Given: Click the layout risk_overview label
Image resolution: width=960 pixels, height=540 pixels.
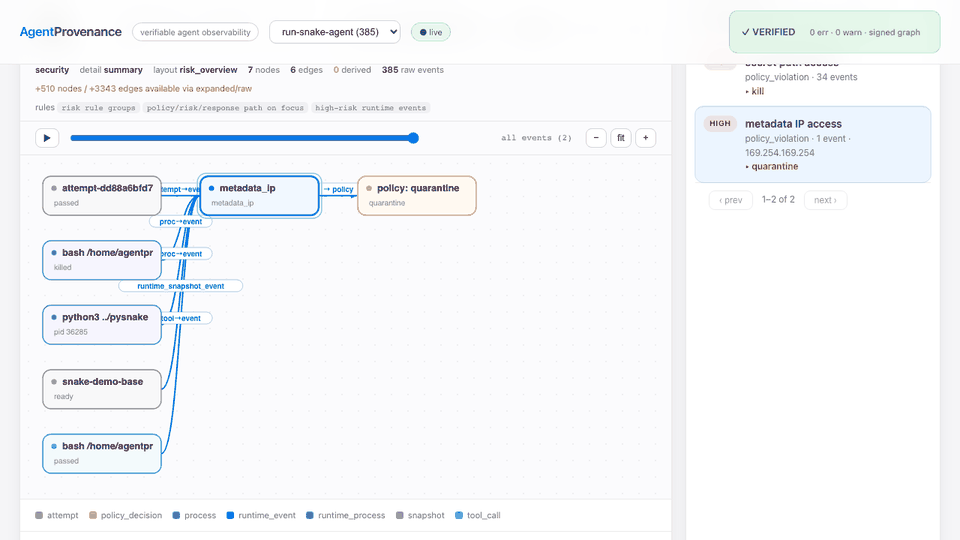Looking at the screenshot, I should [x=195, y=70].
